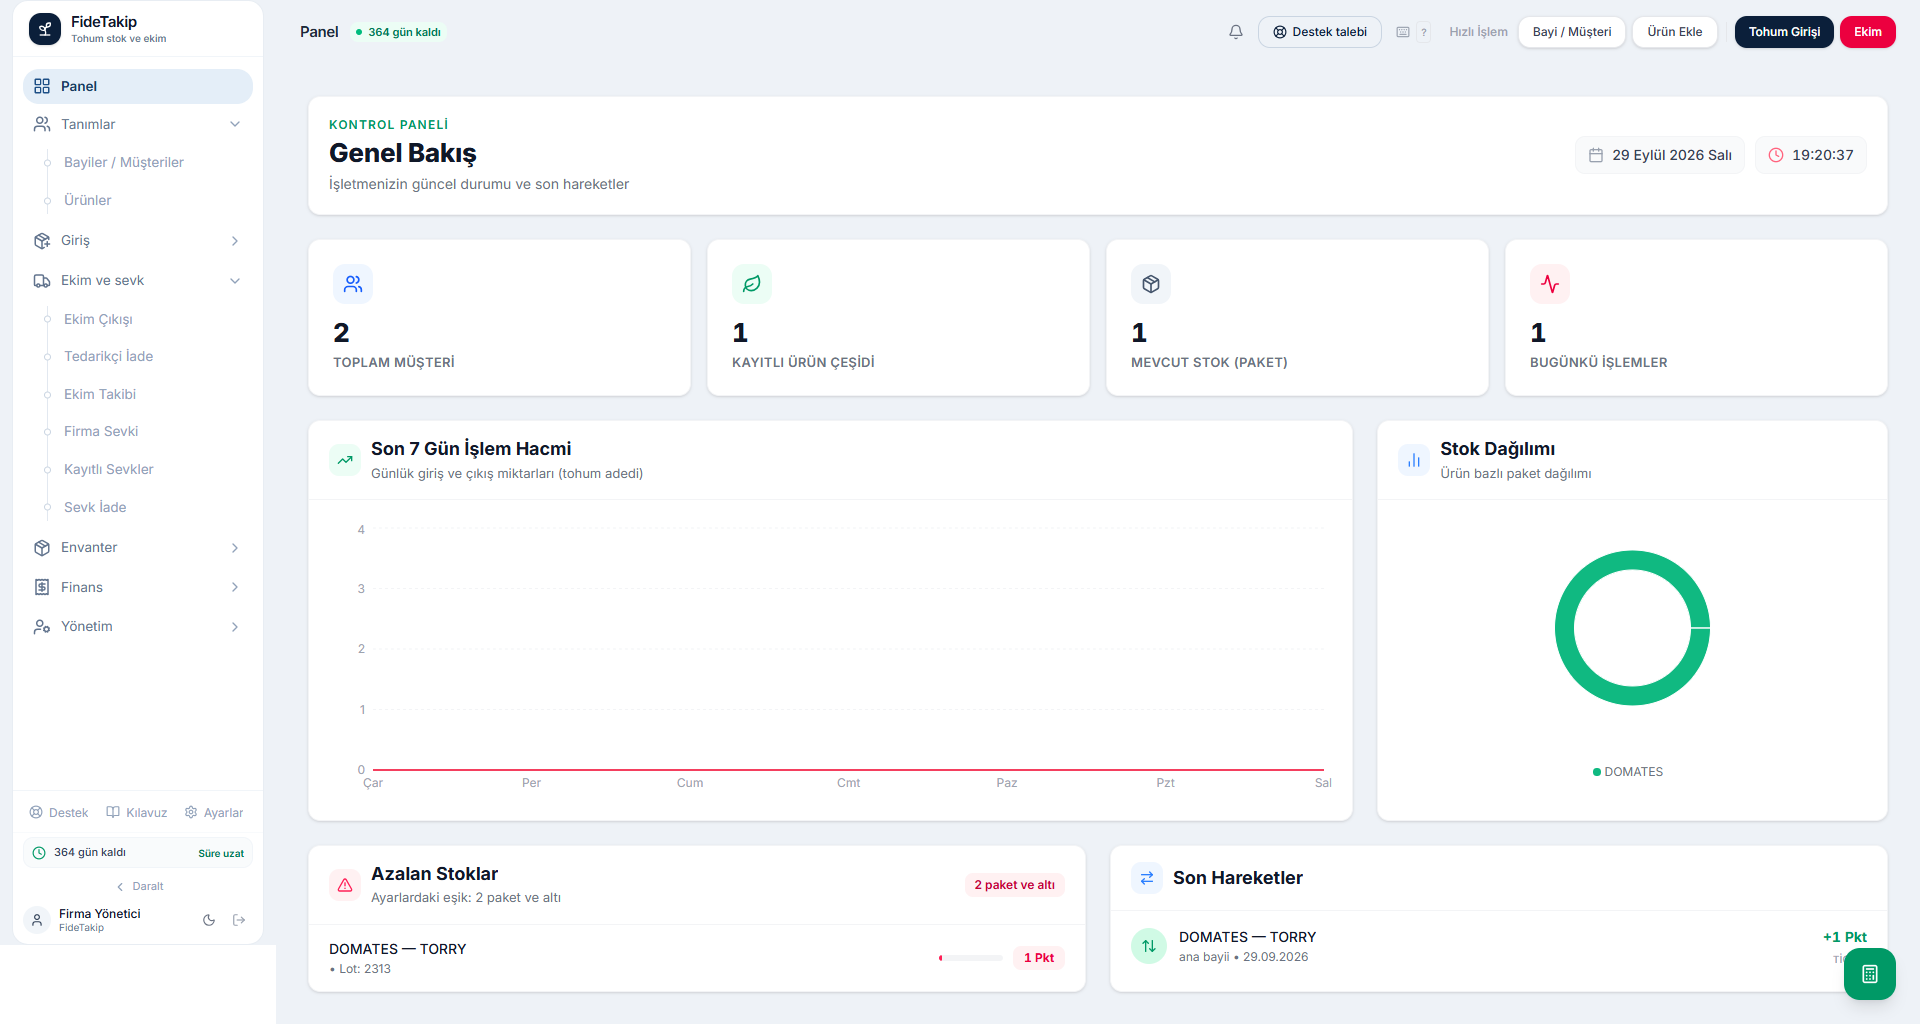
Task: Click the activity icon in Bugünkü İşlemler card
Action: pyautogui.click(x=1550, y=284)
